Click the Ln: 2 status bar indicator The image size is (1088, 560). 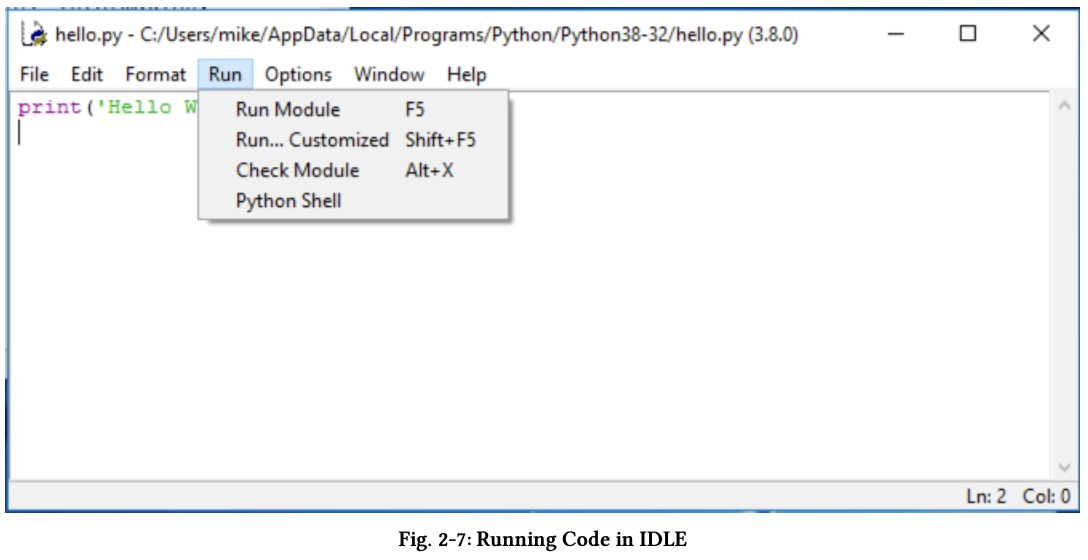(986, 496)
